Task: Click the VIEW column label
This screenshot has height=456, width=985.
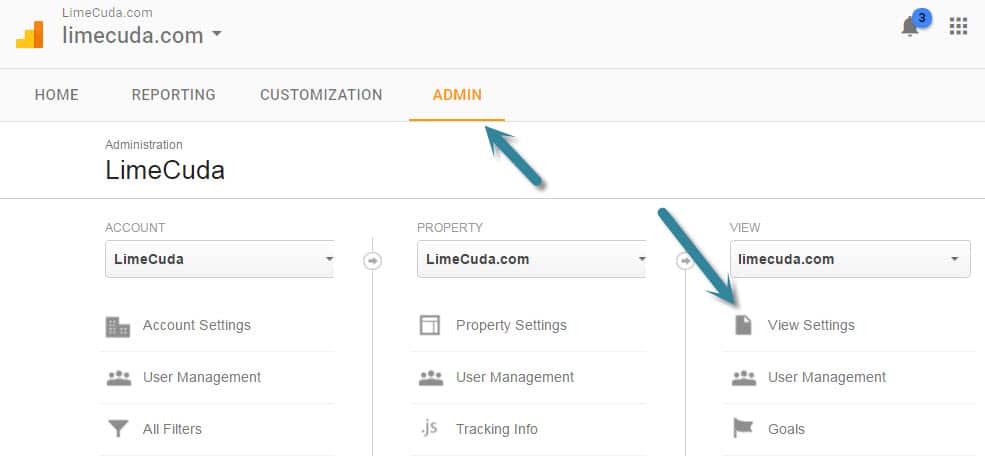Action: [745, 228]
